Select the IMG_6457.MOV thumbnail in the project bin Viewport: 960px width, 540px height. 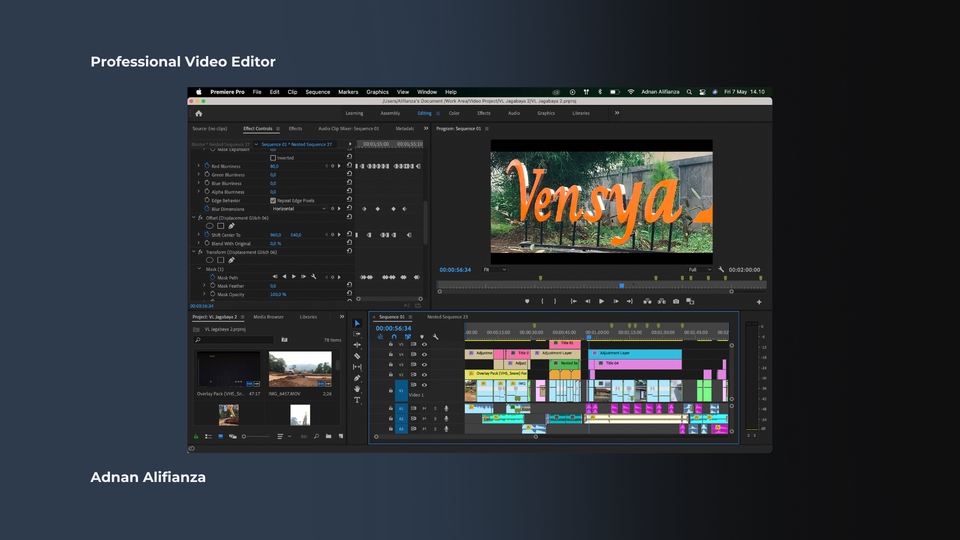pyautogui.click(x=301, y=370)
